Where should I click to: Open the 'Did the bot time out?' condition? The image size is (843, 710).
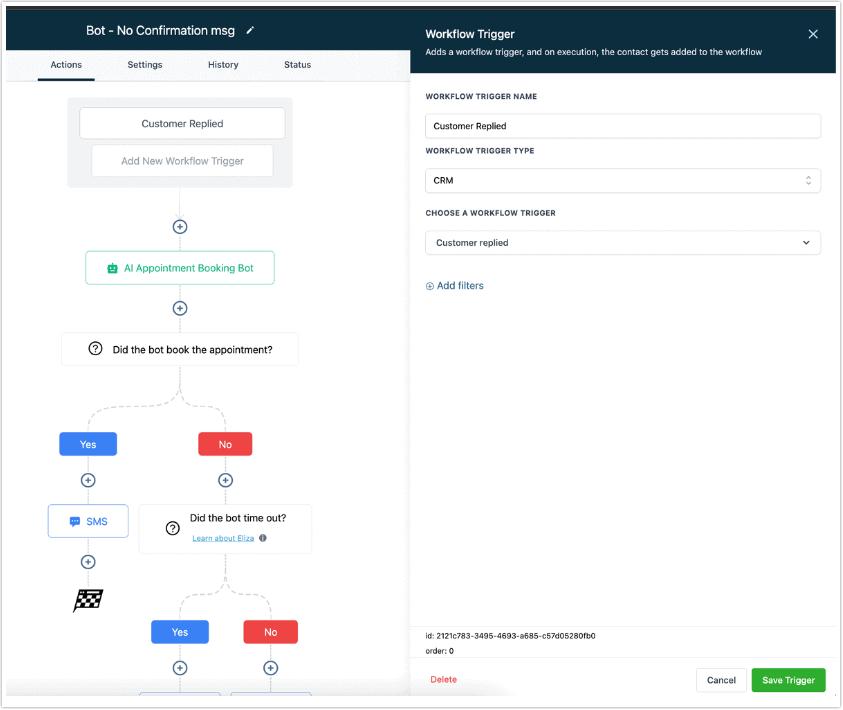pyautogui.click(x=225, y=529)
